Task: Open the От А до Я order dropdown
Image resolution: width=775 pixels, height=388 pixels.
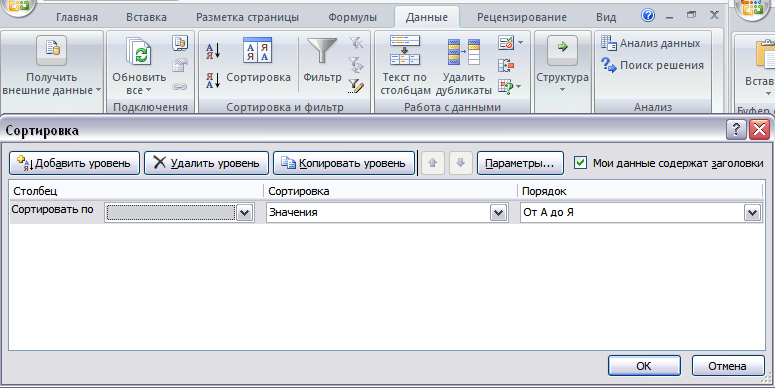Action: click(752, 213)
